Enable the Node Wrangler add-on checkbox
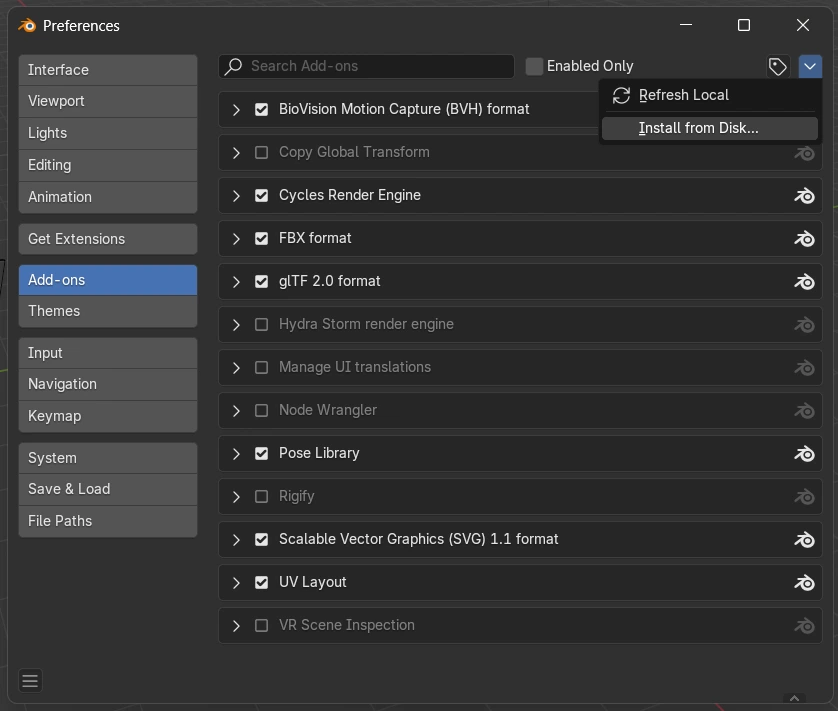The image size is (838, 711). click(261, 410)
